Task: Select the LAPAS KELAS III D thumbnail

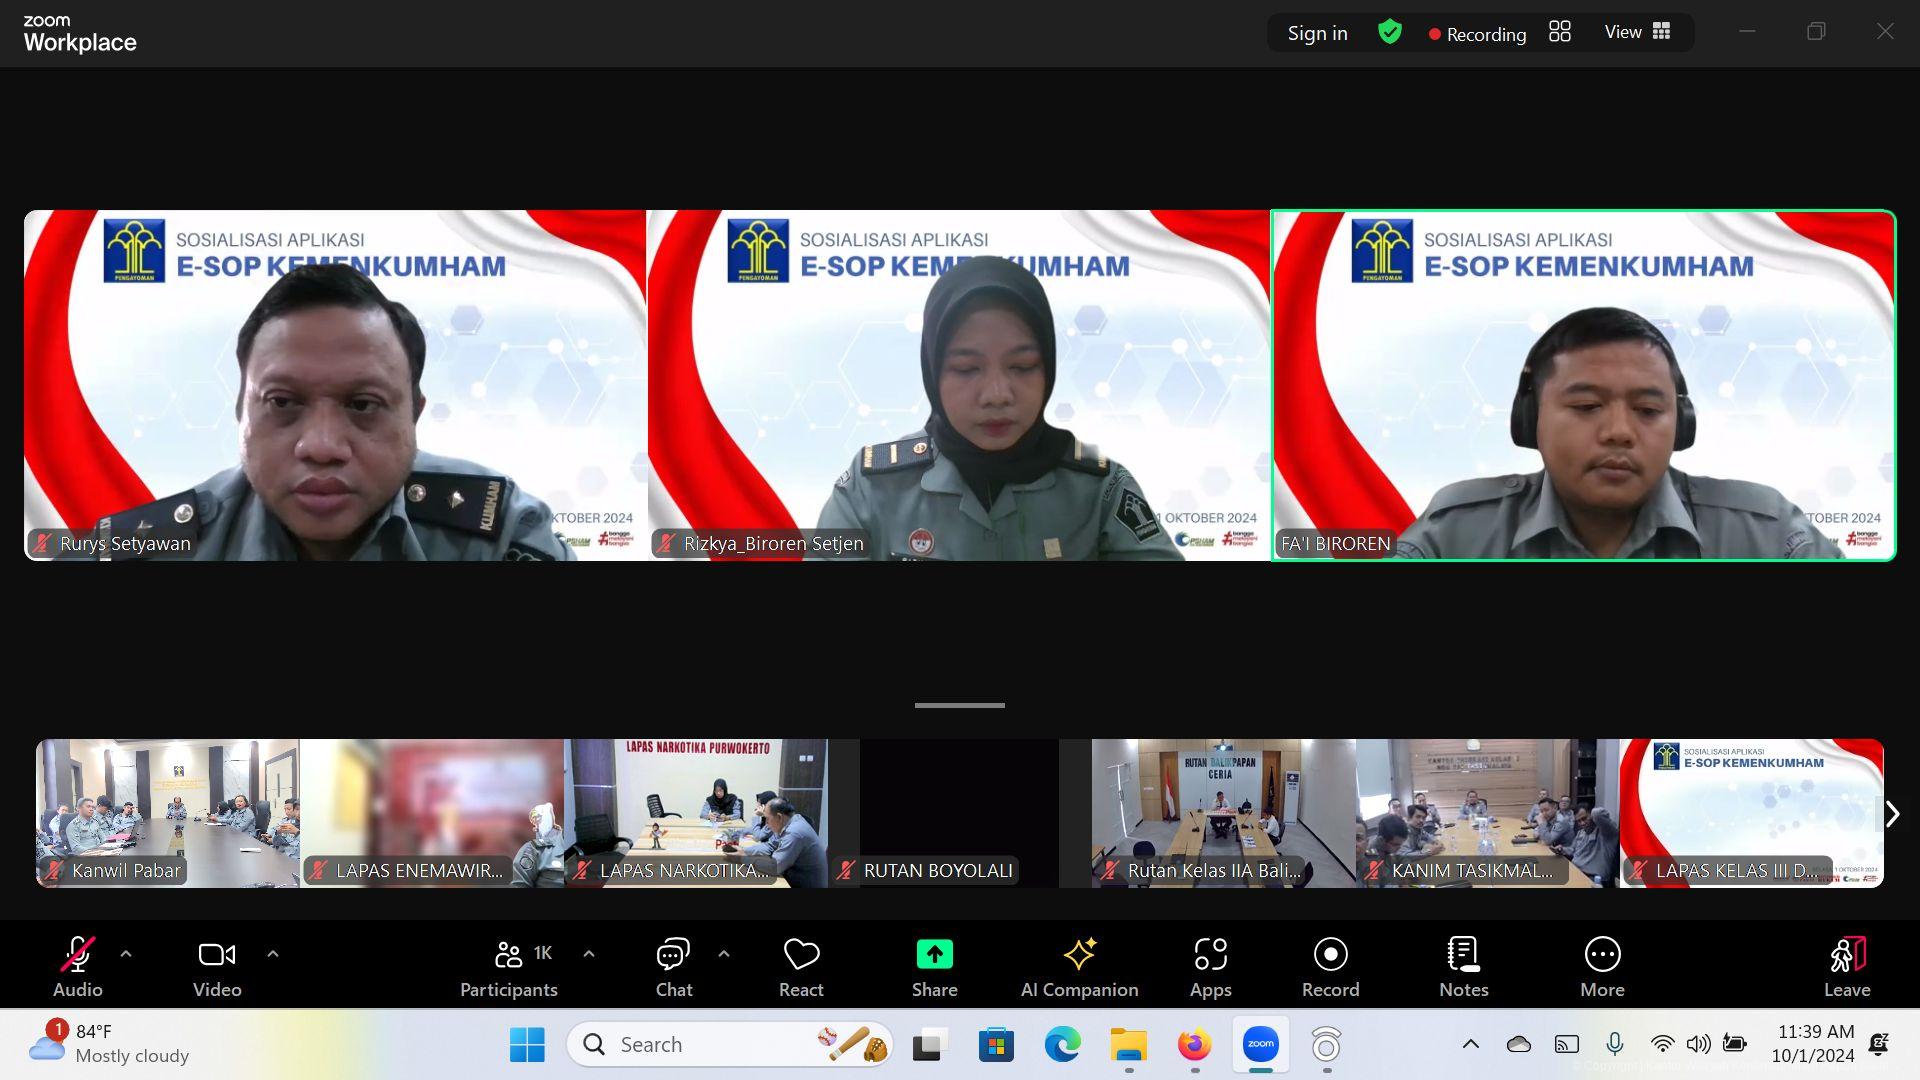Action: (x=1751, y=813)
